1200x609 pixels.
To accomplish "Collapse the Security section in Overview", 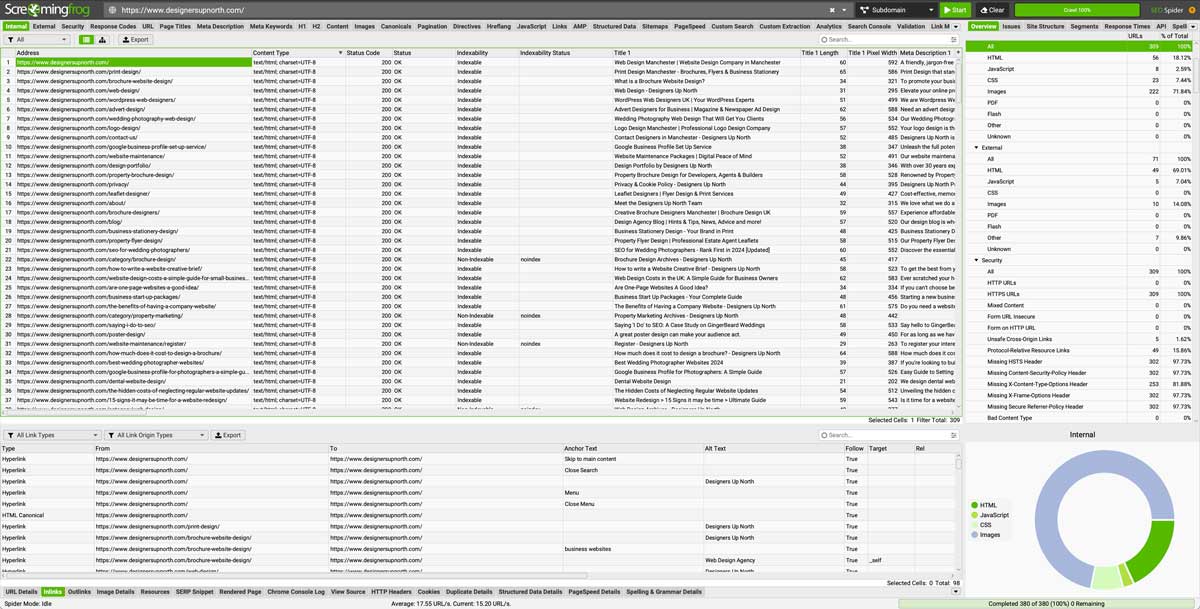I will click(978, 260).
